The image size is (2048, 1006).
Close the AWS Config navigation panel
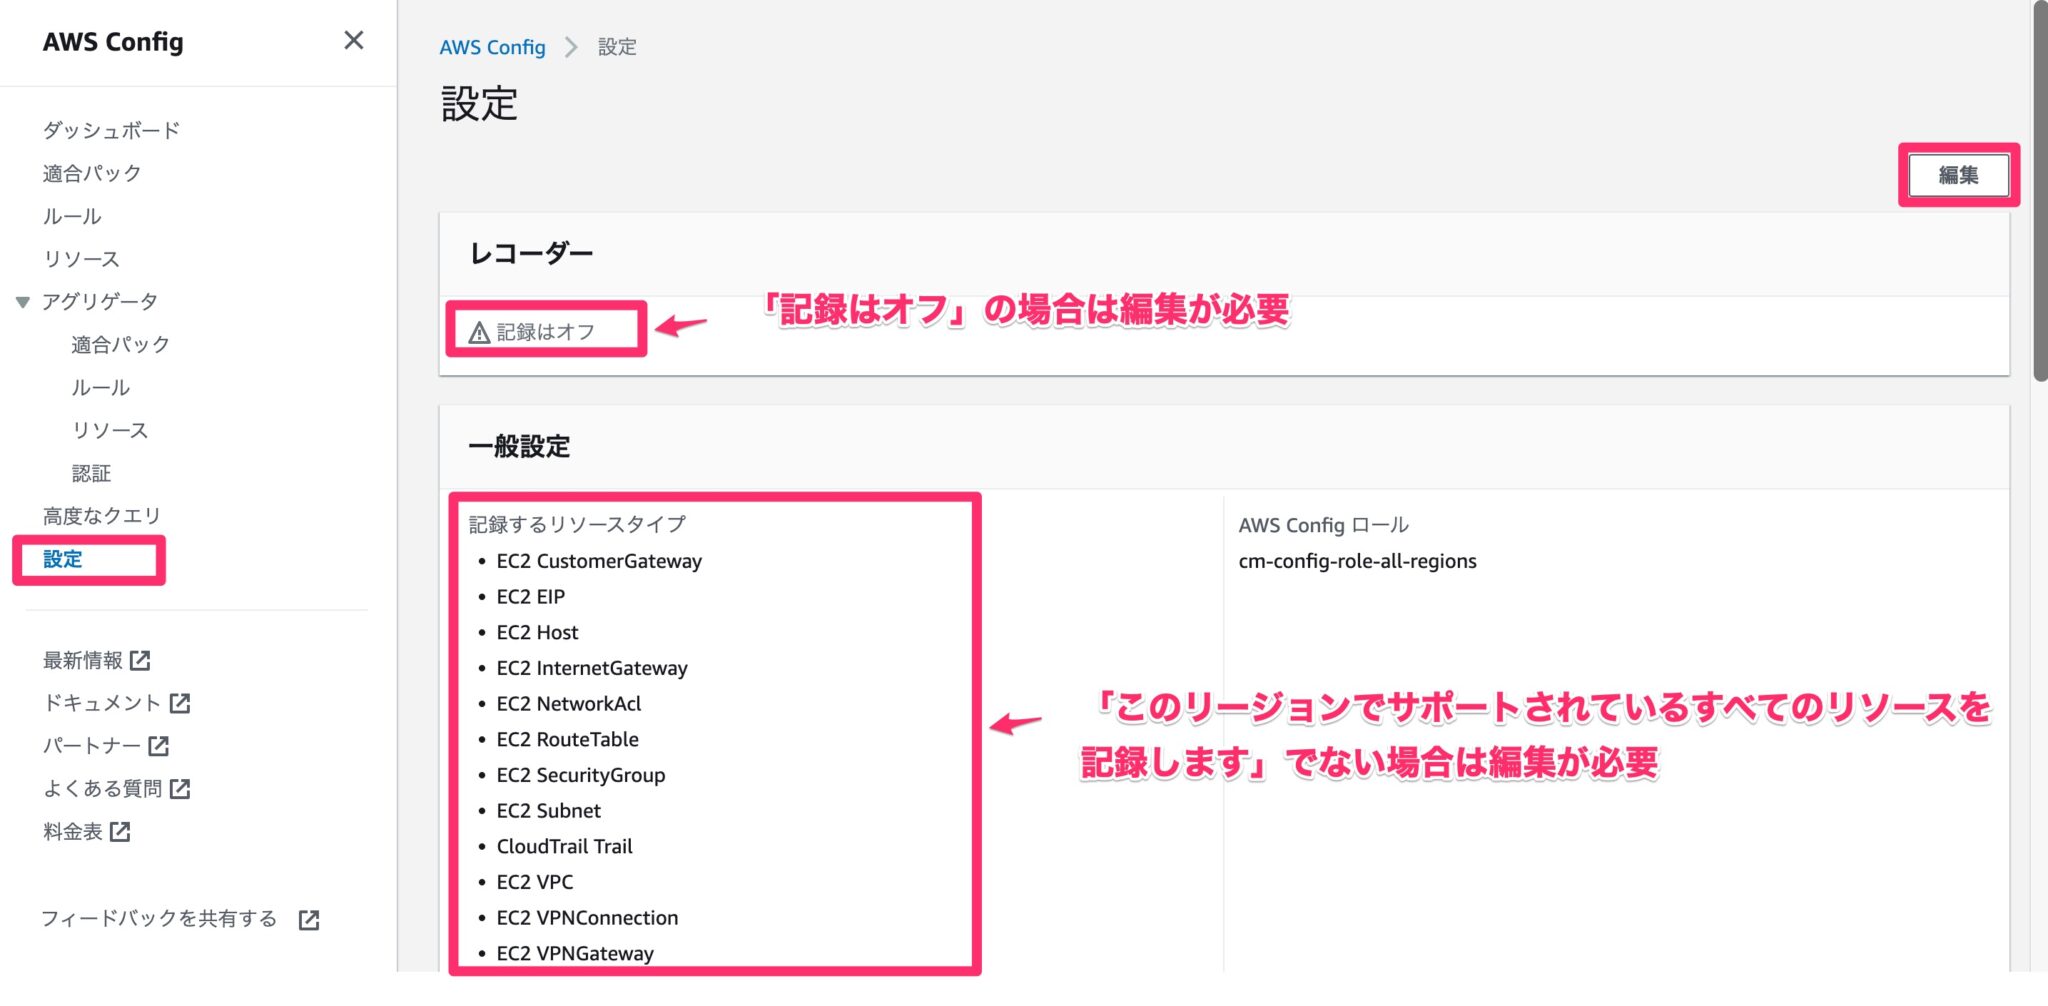point(354,41)
